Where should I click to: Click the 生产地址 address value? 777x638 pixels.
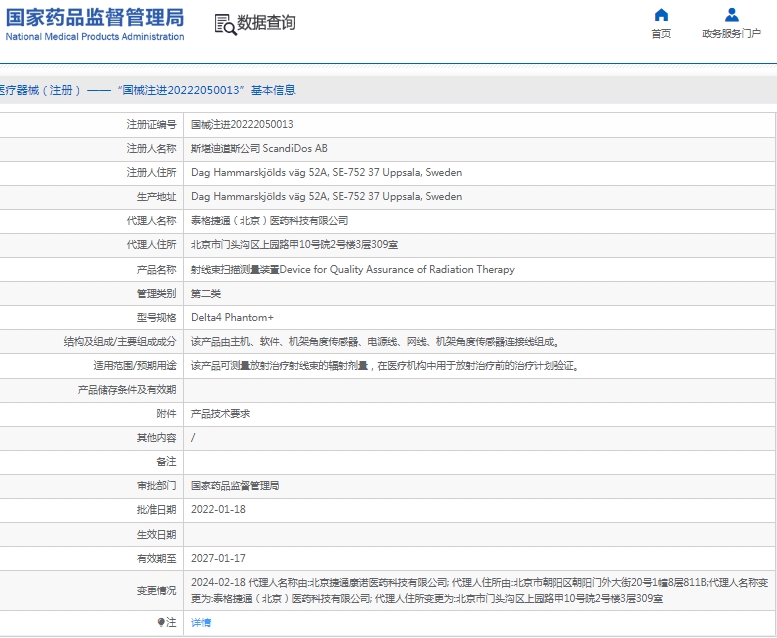tap(327, 196)
